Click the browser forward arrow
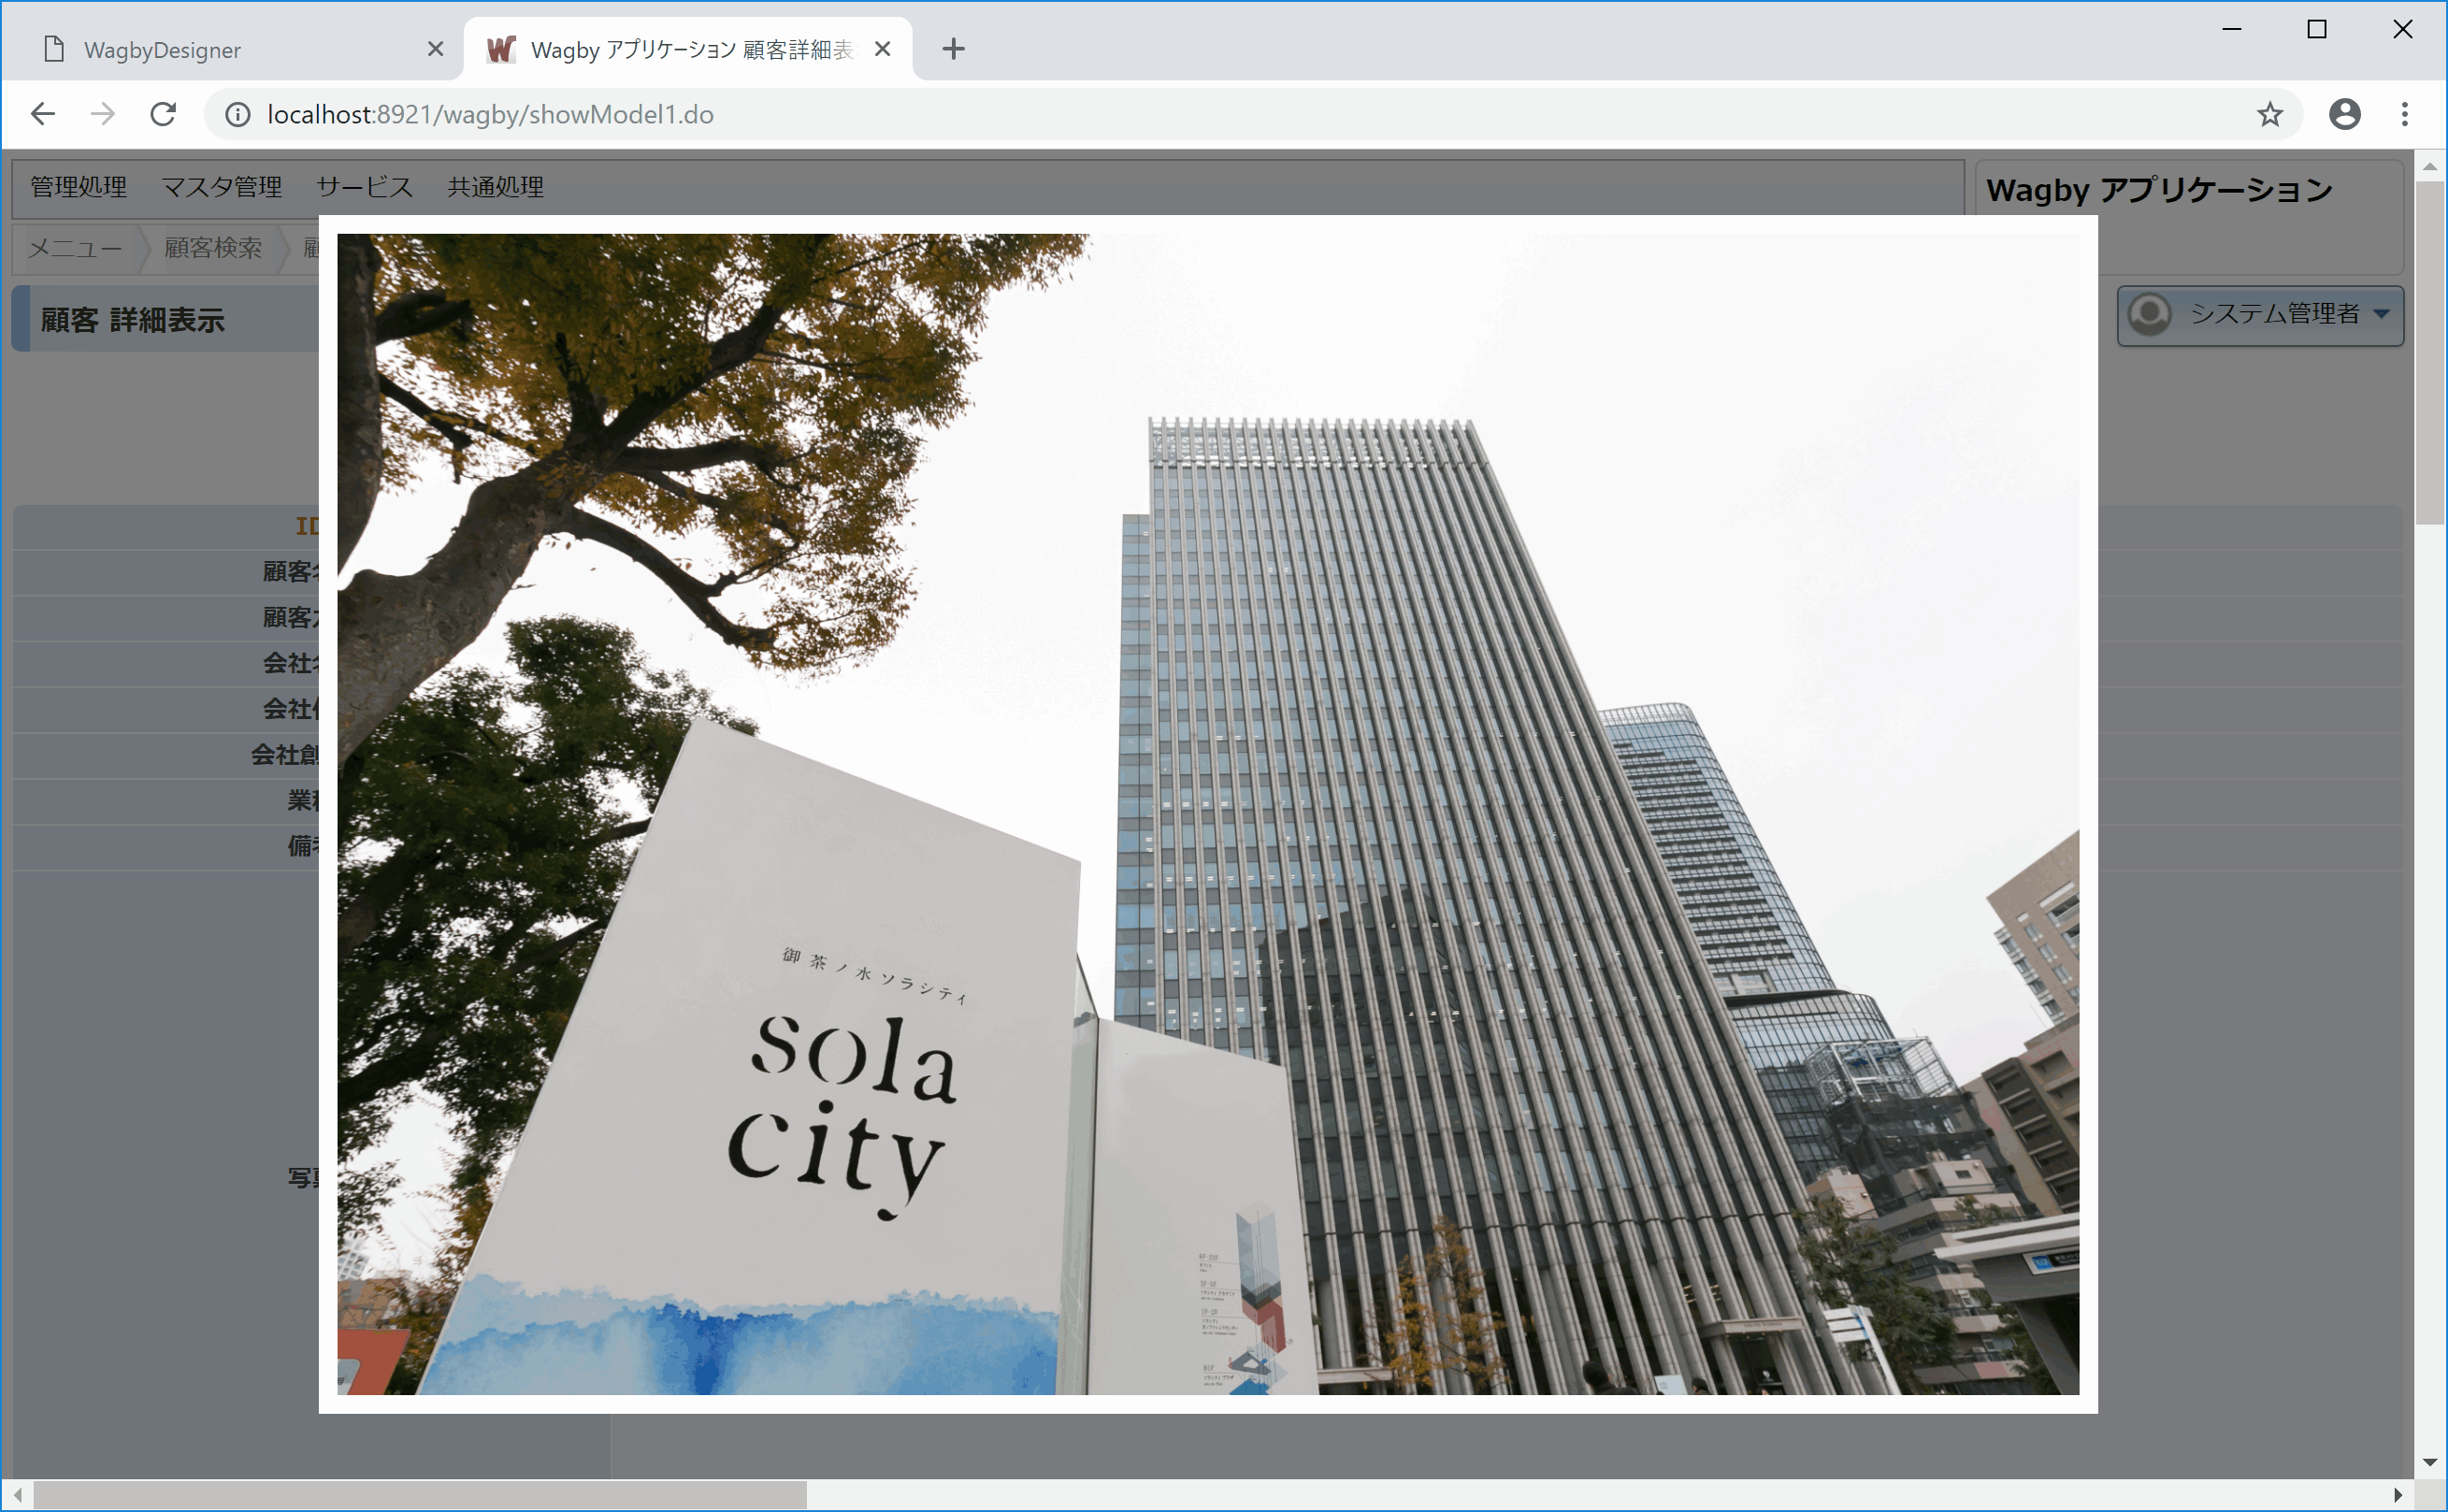2448x1512 pixels. pyautogui.click(x=102, y=114)
